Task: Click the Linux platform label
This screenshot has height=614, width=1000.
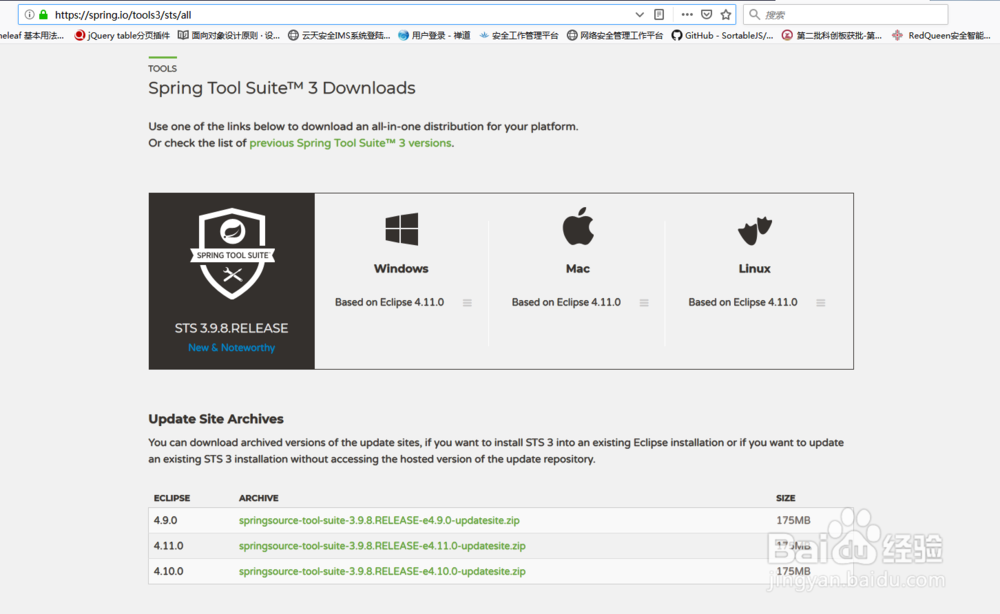Action: (754, 268)
